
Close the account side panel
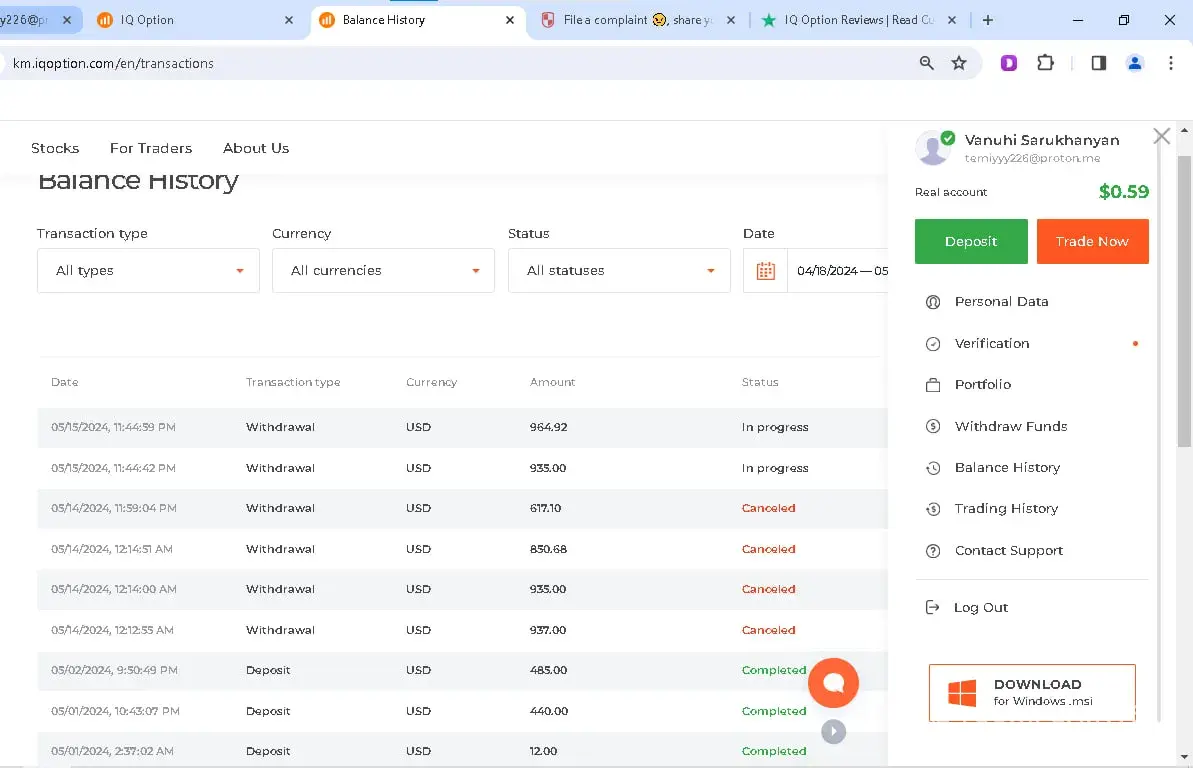(1161, 137)
